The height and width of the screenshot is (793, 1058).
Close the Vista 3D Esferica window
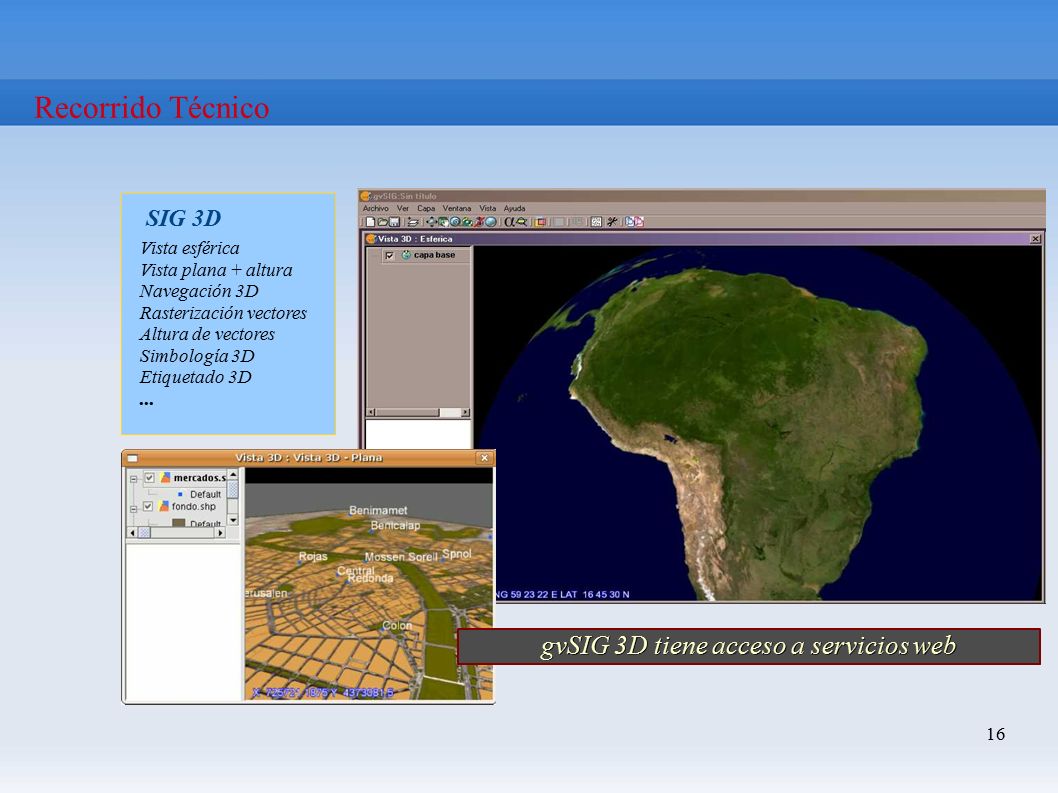point(1035,239)
